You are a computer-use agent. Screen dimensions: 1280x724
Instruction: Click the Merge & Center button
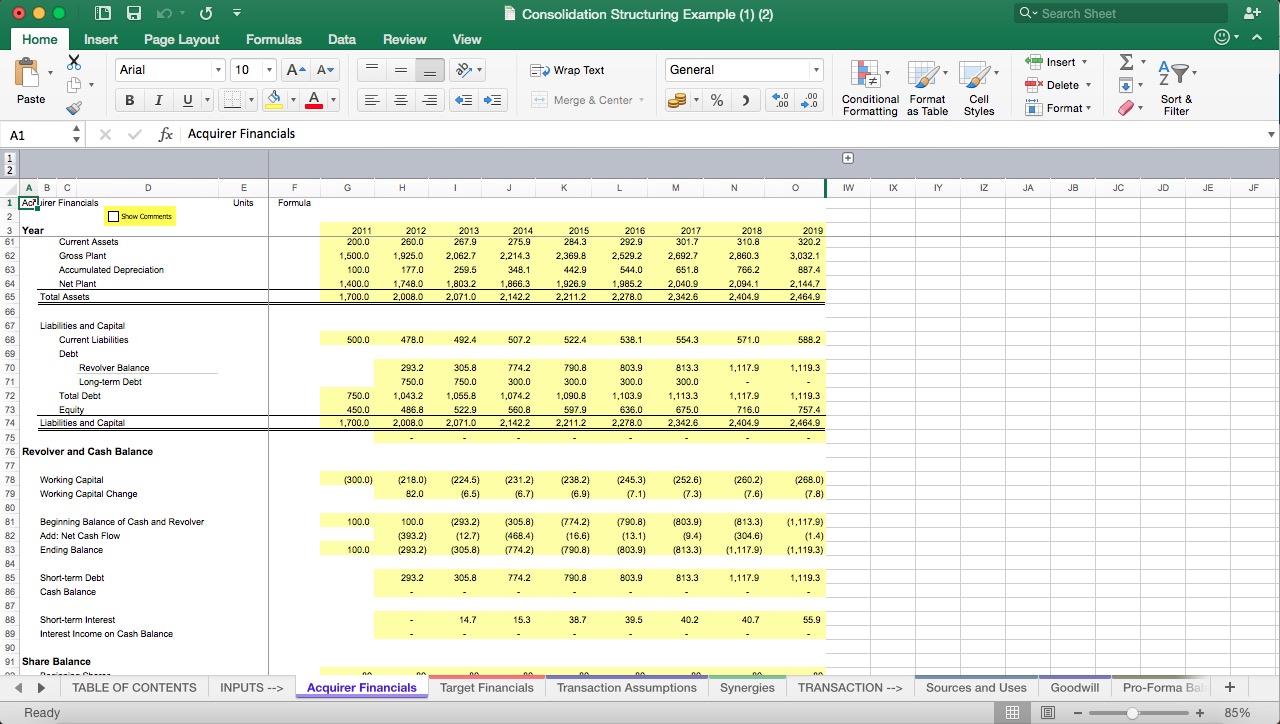point(584,100)
